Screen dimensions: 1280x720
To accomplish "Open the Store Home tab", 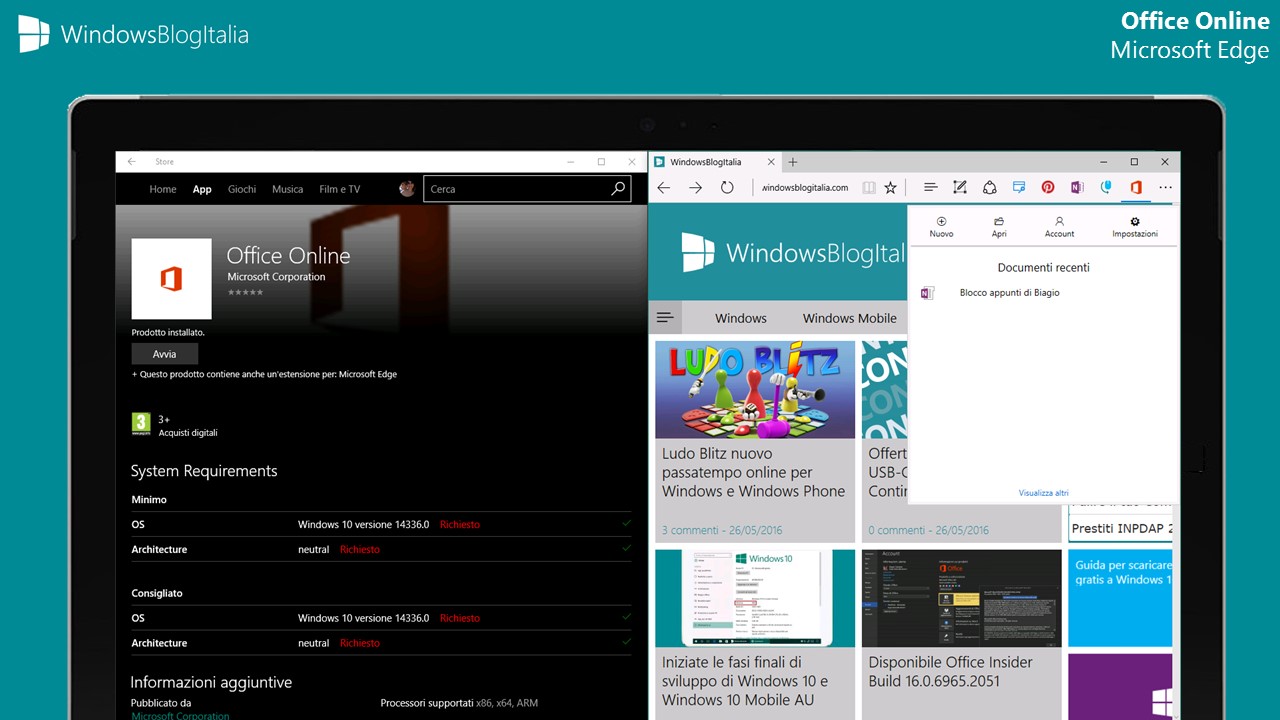I will pyautogui.click(x=163, y=189).
